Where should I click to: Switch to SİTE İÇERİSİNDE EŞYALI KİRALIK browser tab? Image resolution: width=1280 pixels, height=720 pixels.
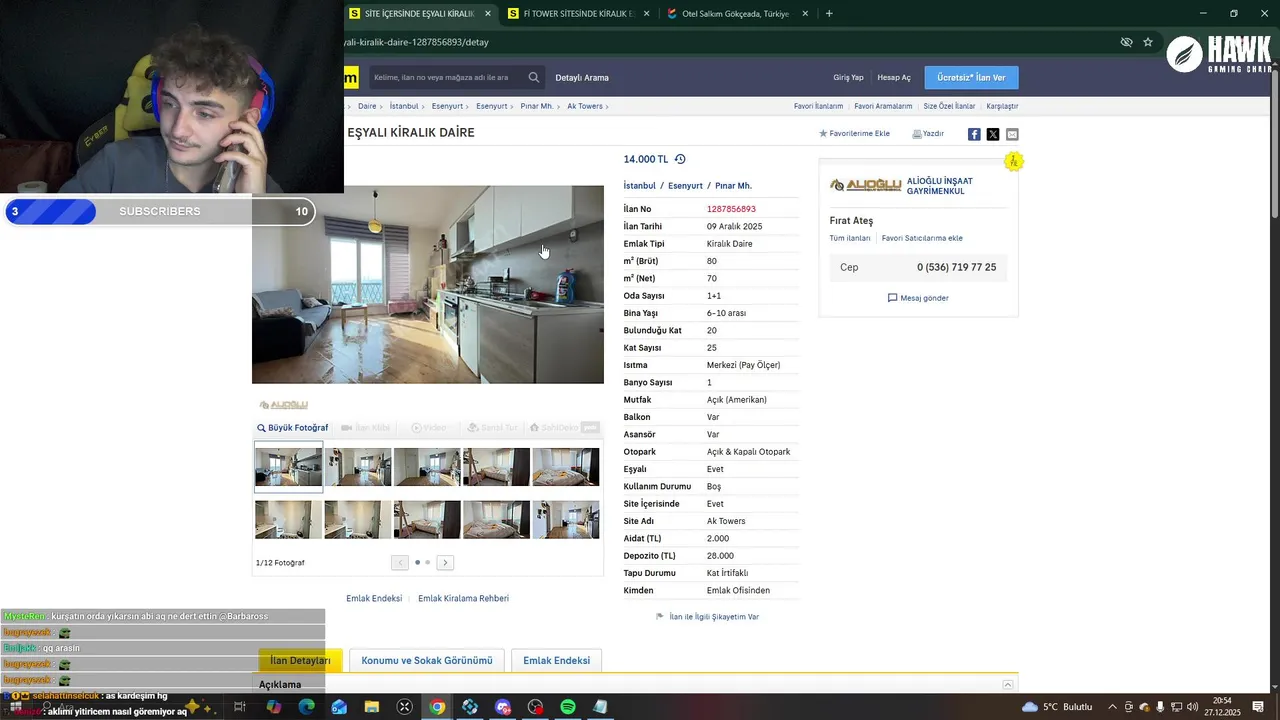pyautogui.click(x=419, y=14)
